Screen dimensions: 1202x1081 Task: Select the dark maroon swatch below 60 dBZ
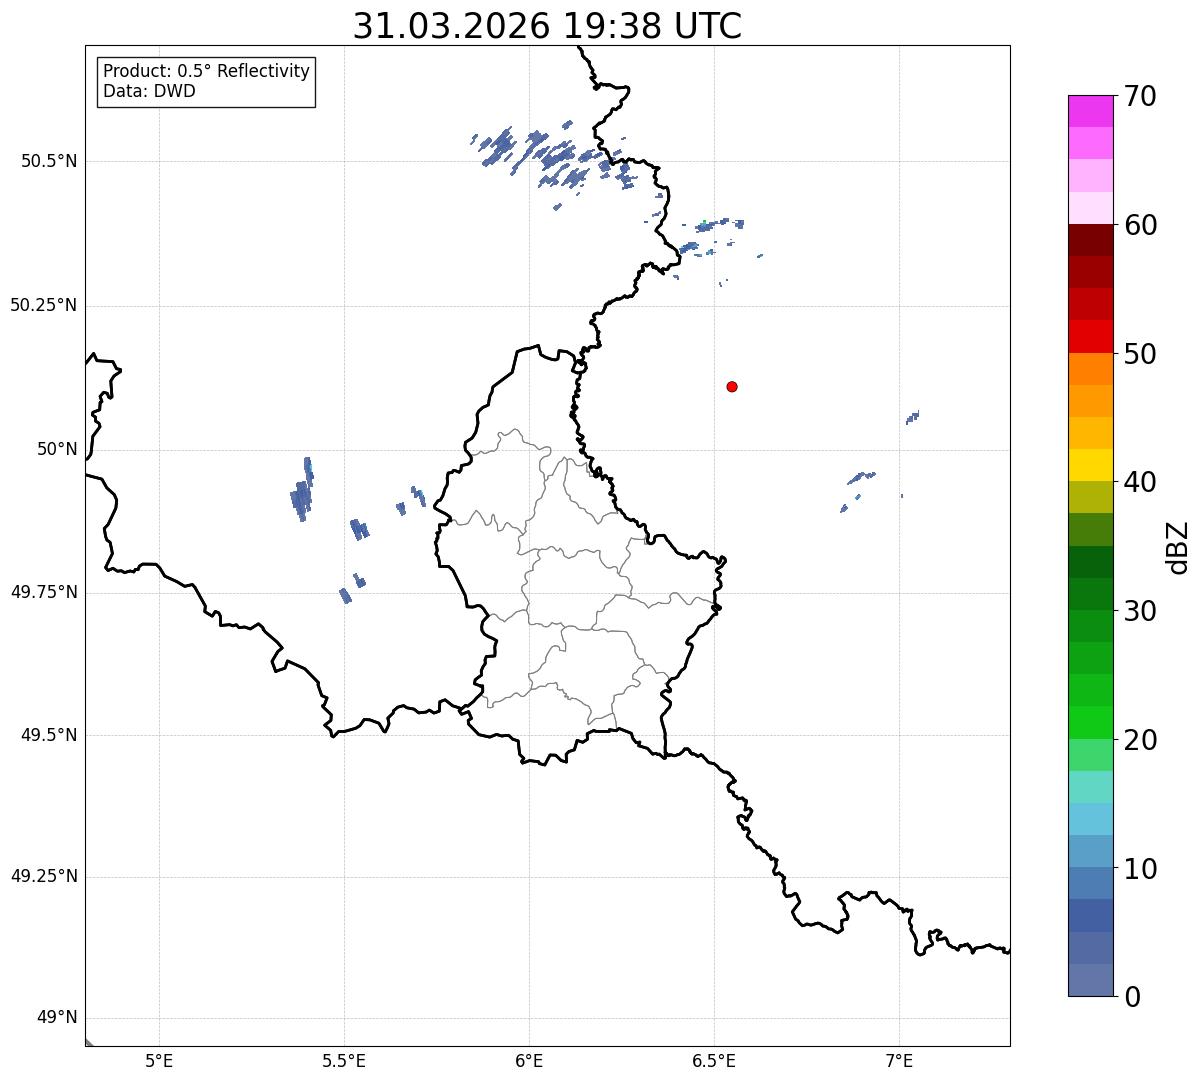[1090, 240]
